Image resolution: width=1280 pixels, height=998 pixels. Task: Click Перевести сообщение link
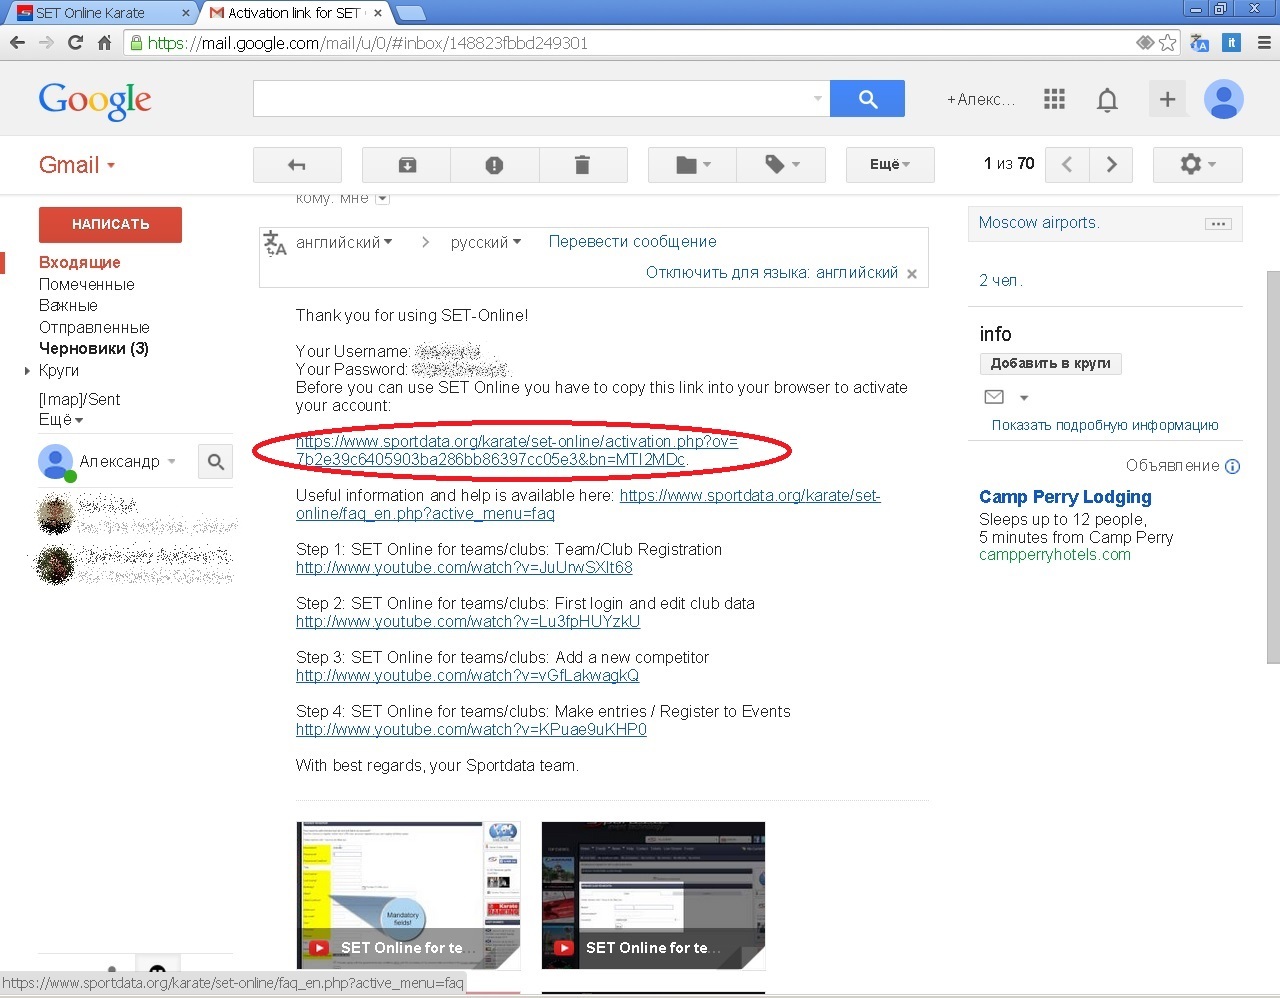(x=632, y=241)
